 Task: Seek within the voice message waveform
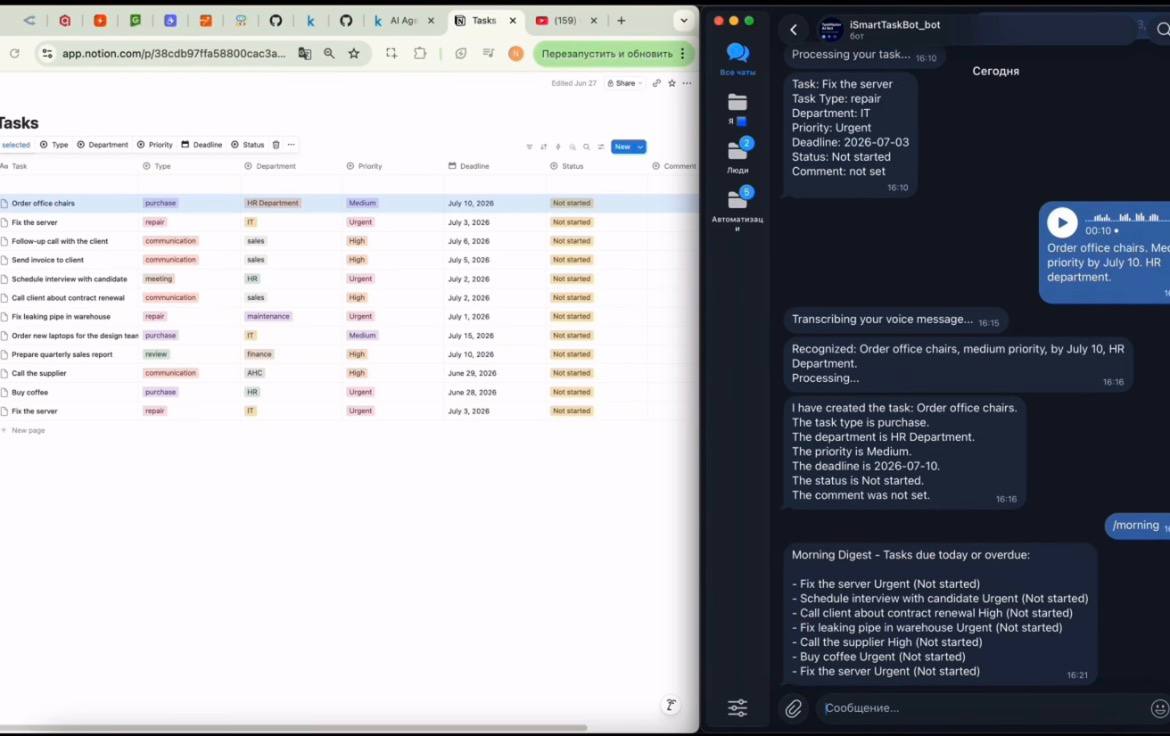1125,217
